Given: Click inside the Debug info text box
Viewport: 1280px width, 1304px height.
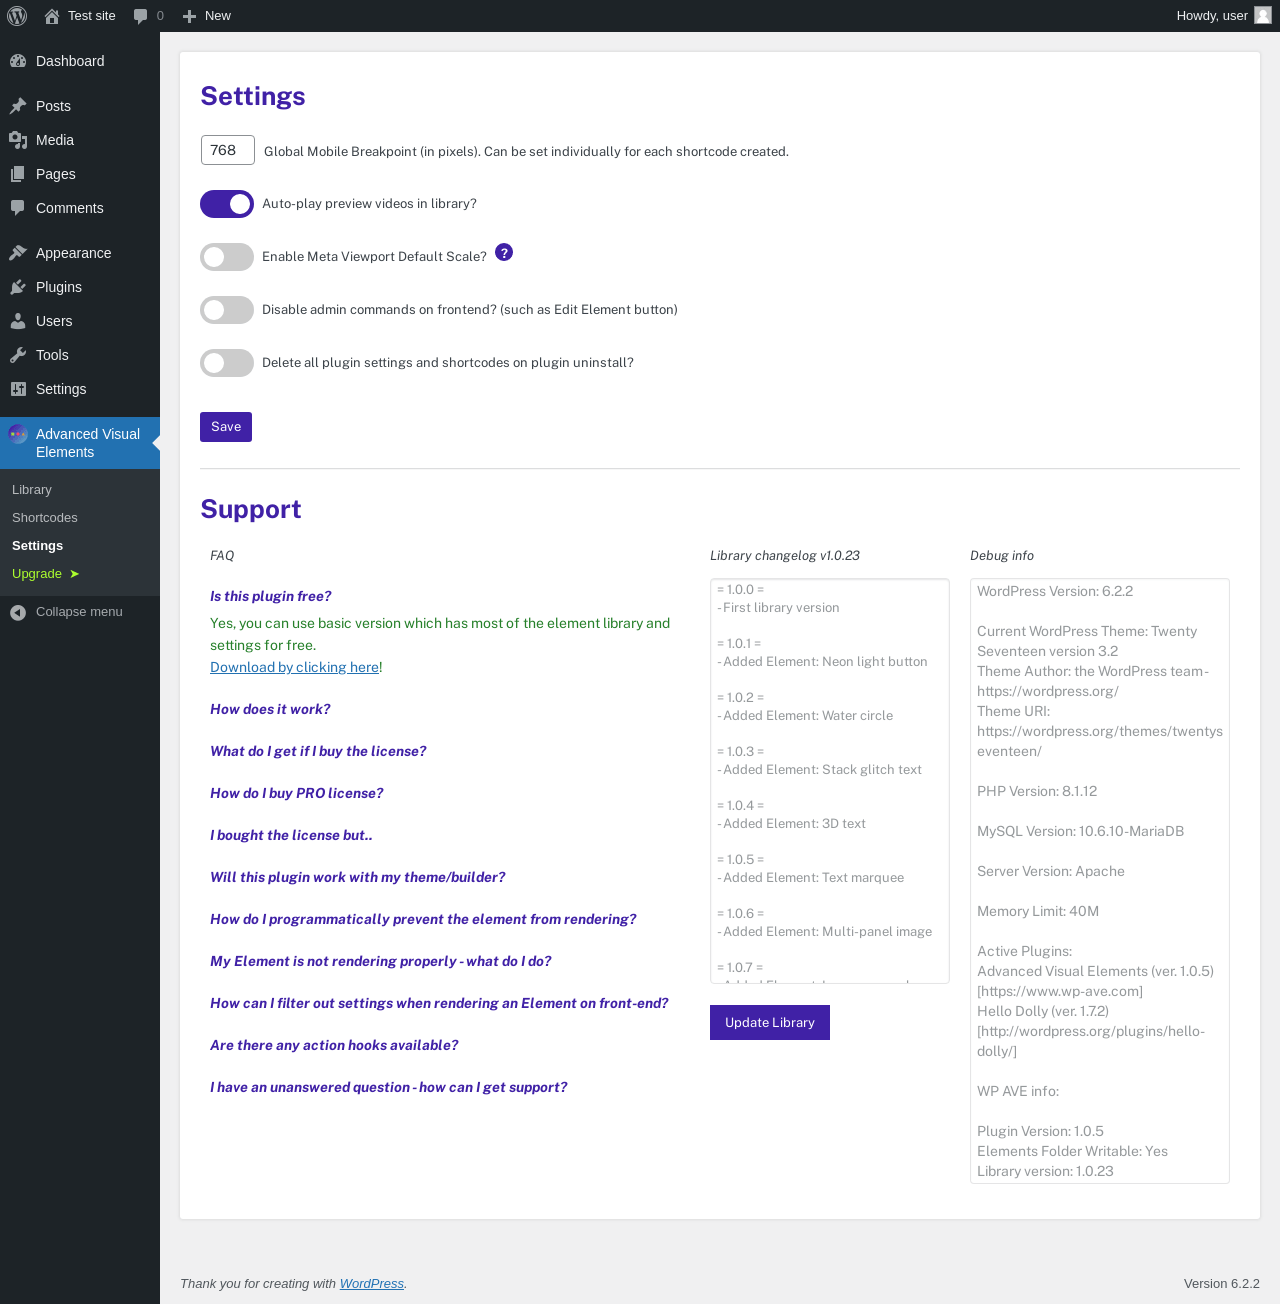Looking at the screenshot, I should pos(1100,881).
